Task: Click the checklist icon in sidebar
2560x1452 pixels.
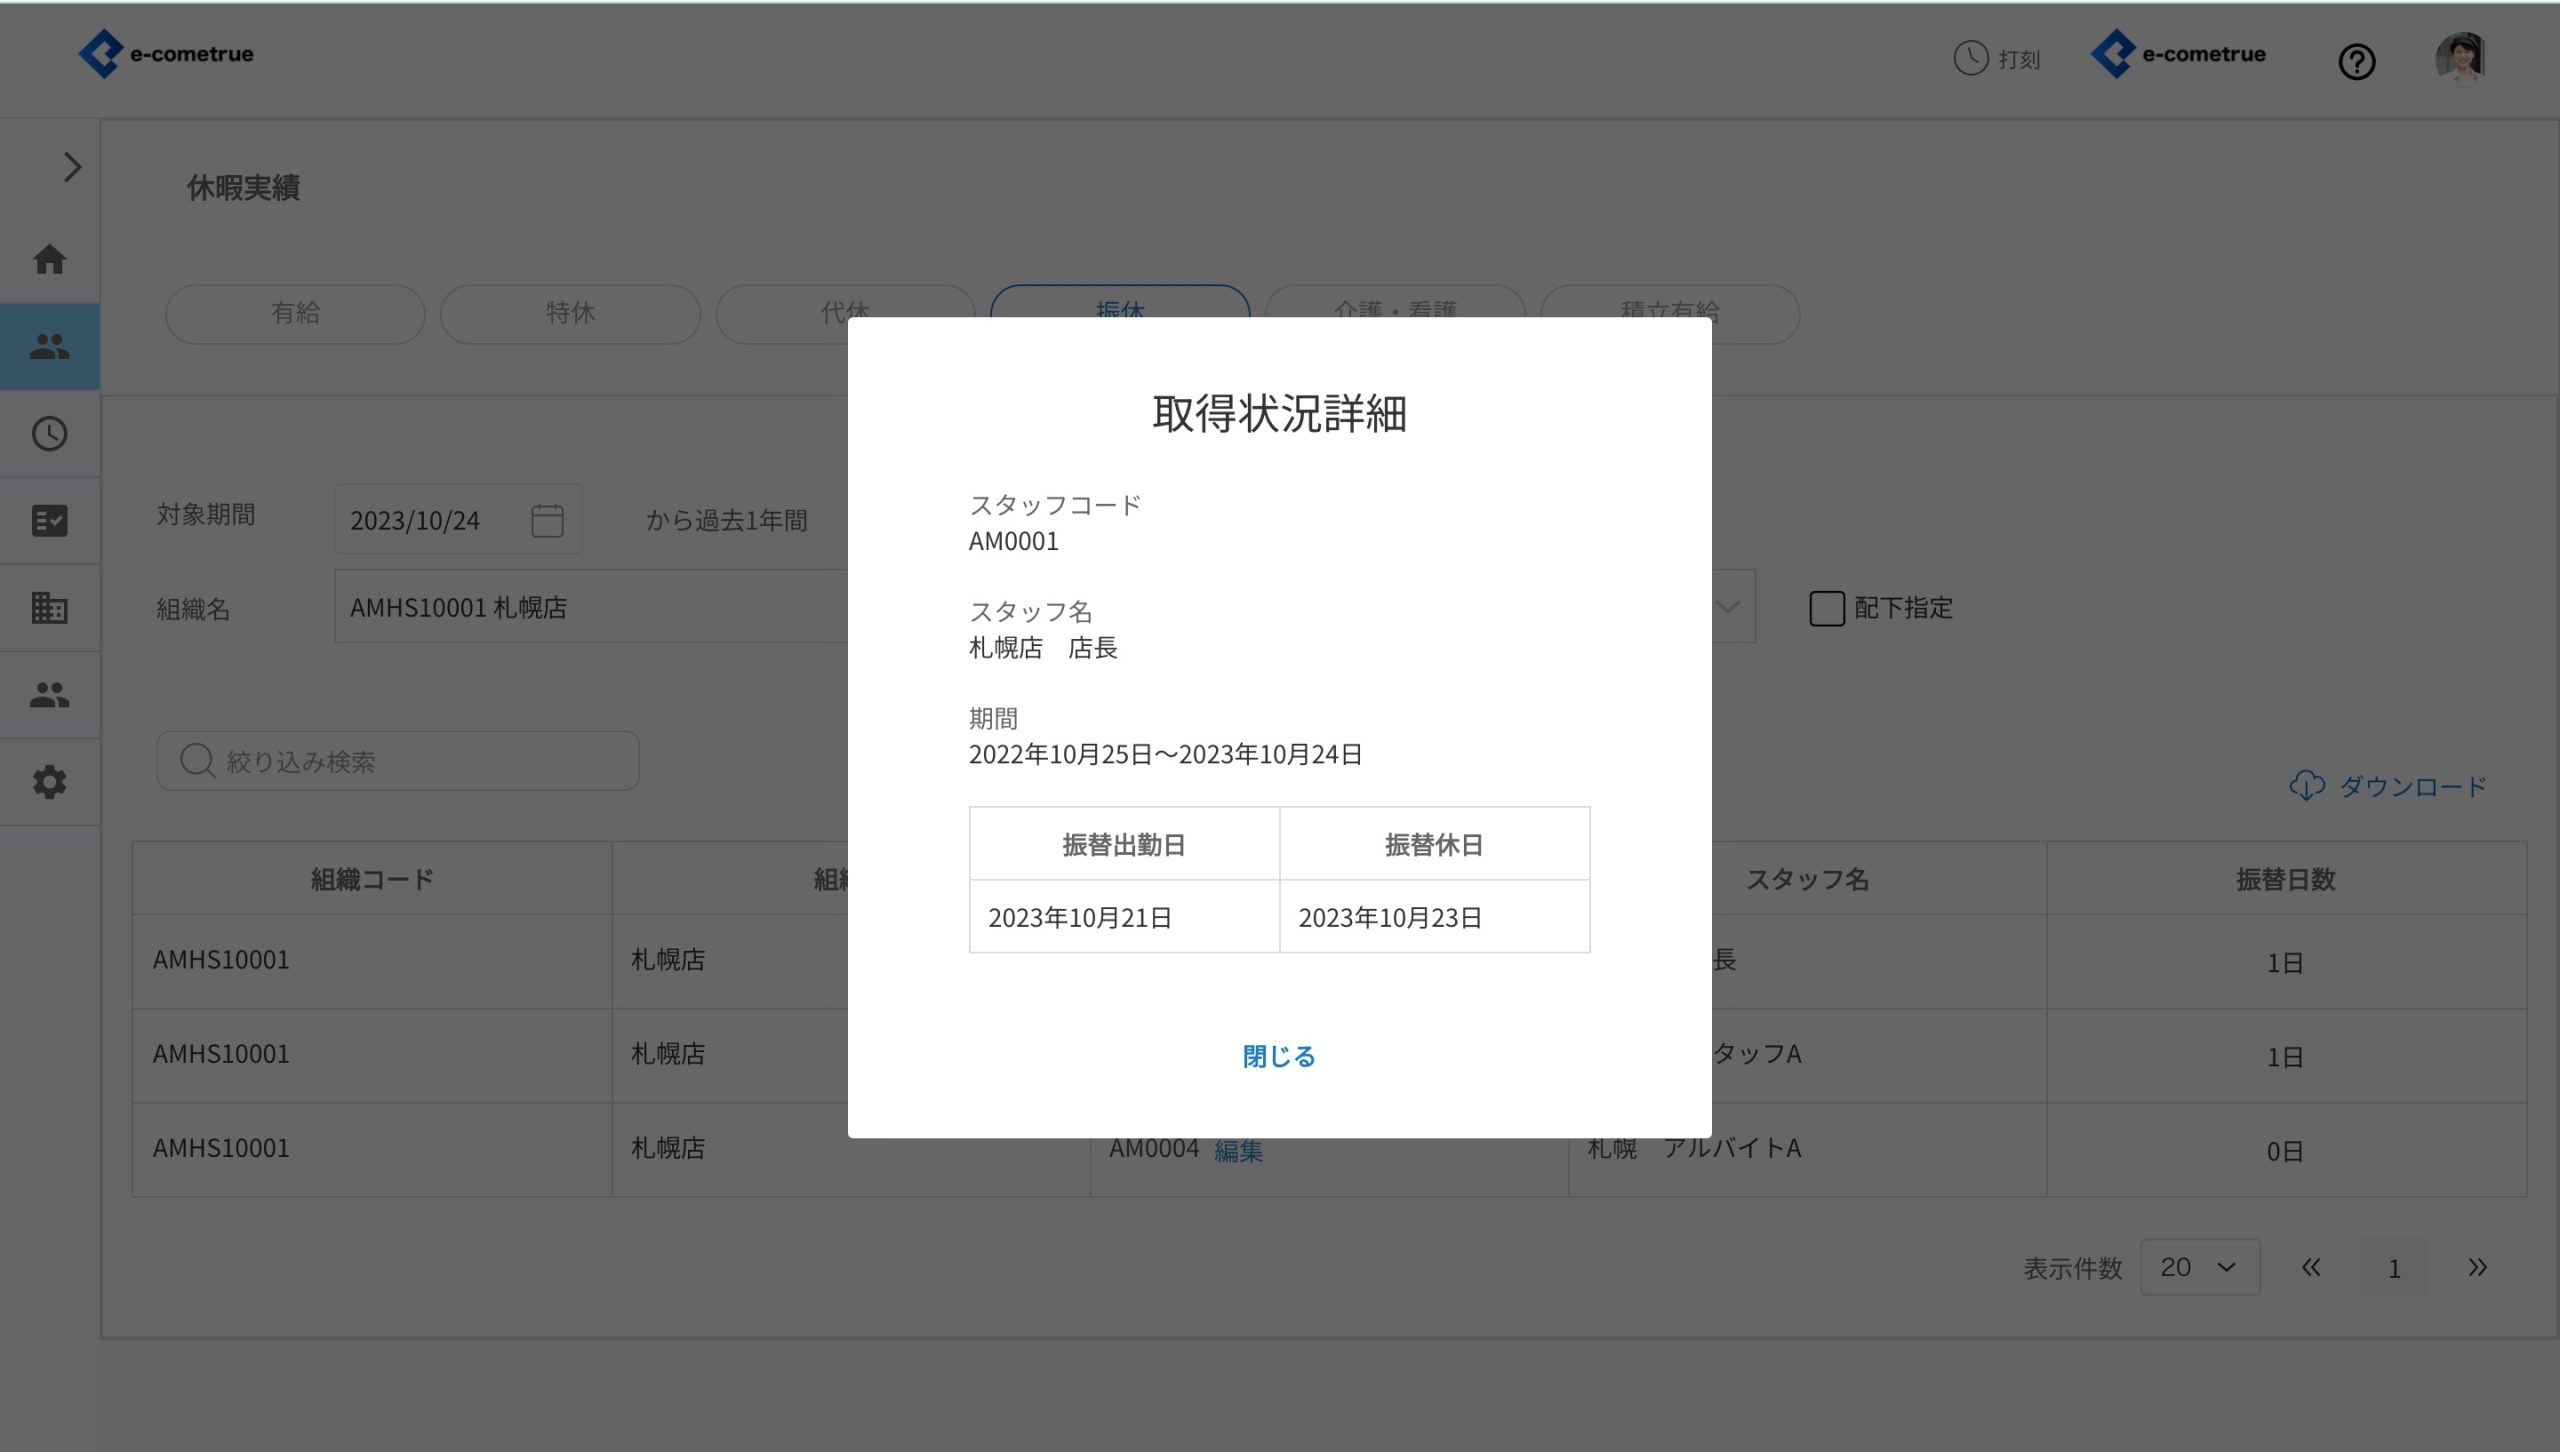Action: 49,521
